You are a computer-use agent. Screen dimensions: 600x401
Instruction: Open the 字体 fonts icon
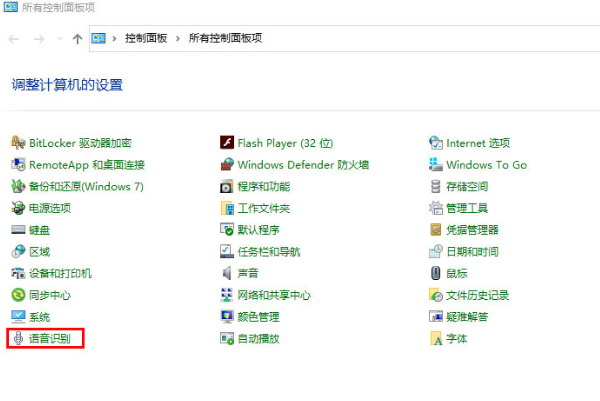coord(435,339)
